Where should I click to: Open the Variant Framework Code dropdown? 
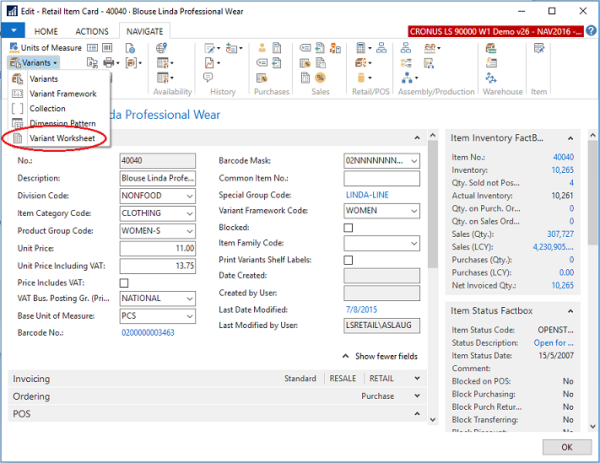click(x=414, y=211)
